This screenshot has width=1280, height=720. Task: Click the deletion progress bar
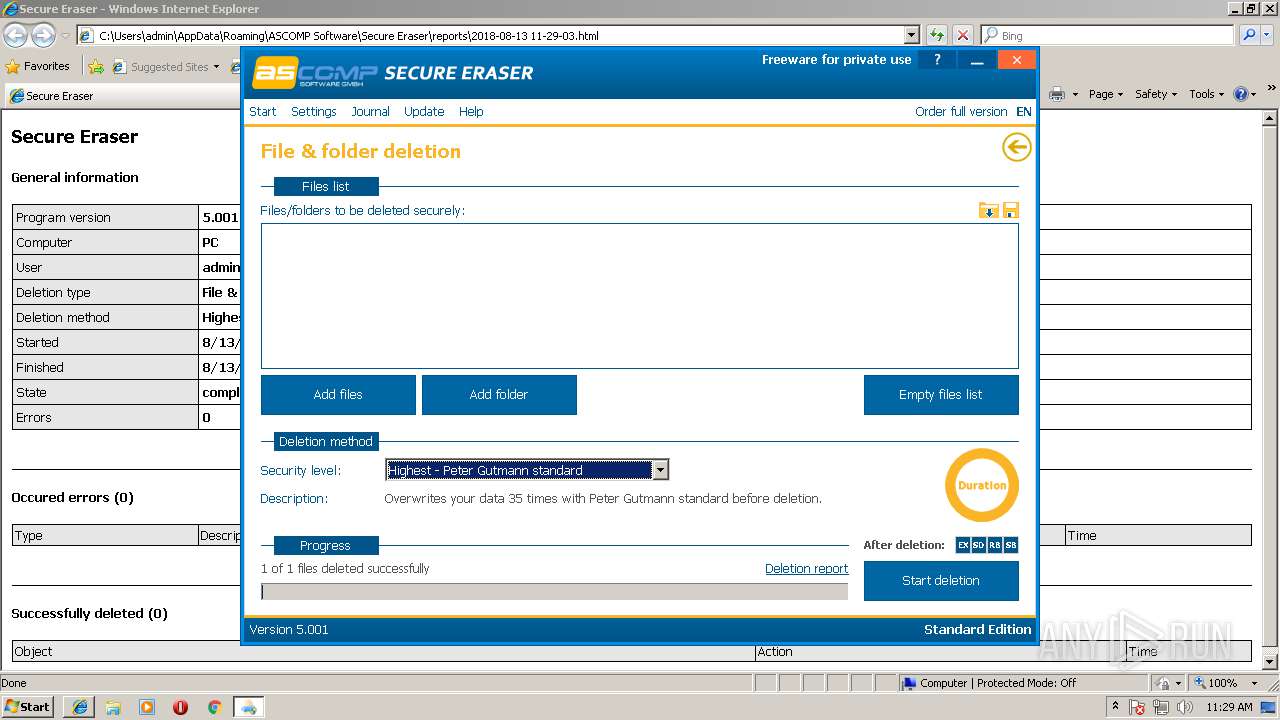point(554,591)
